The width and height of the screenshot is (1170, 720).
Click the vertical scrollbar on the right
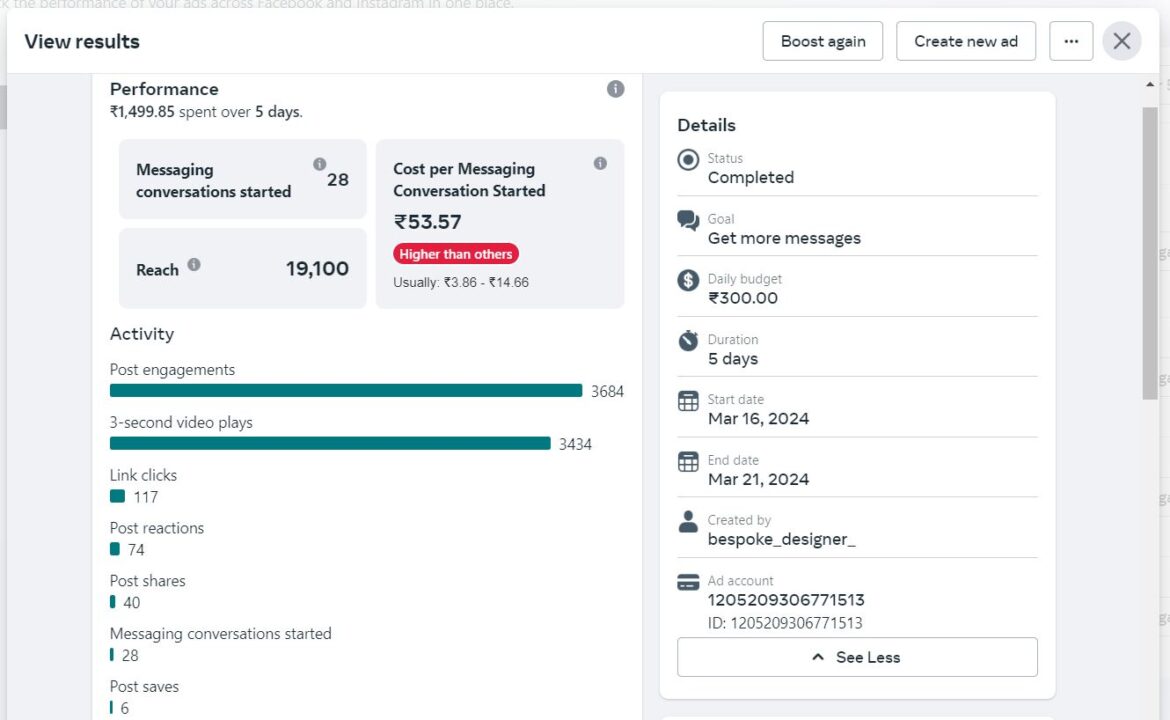[1149, 250]
